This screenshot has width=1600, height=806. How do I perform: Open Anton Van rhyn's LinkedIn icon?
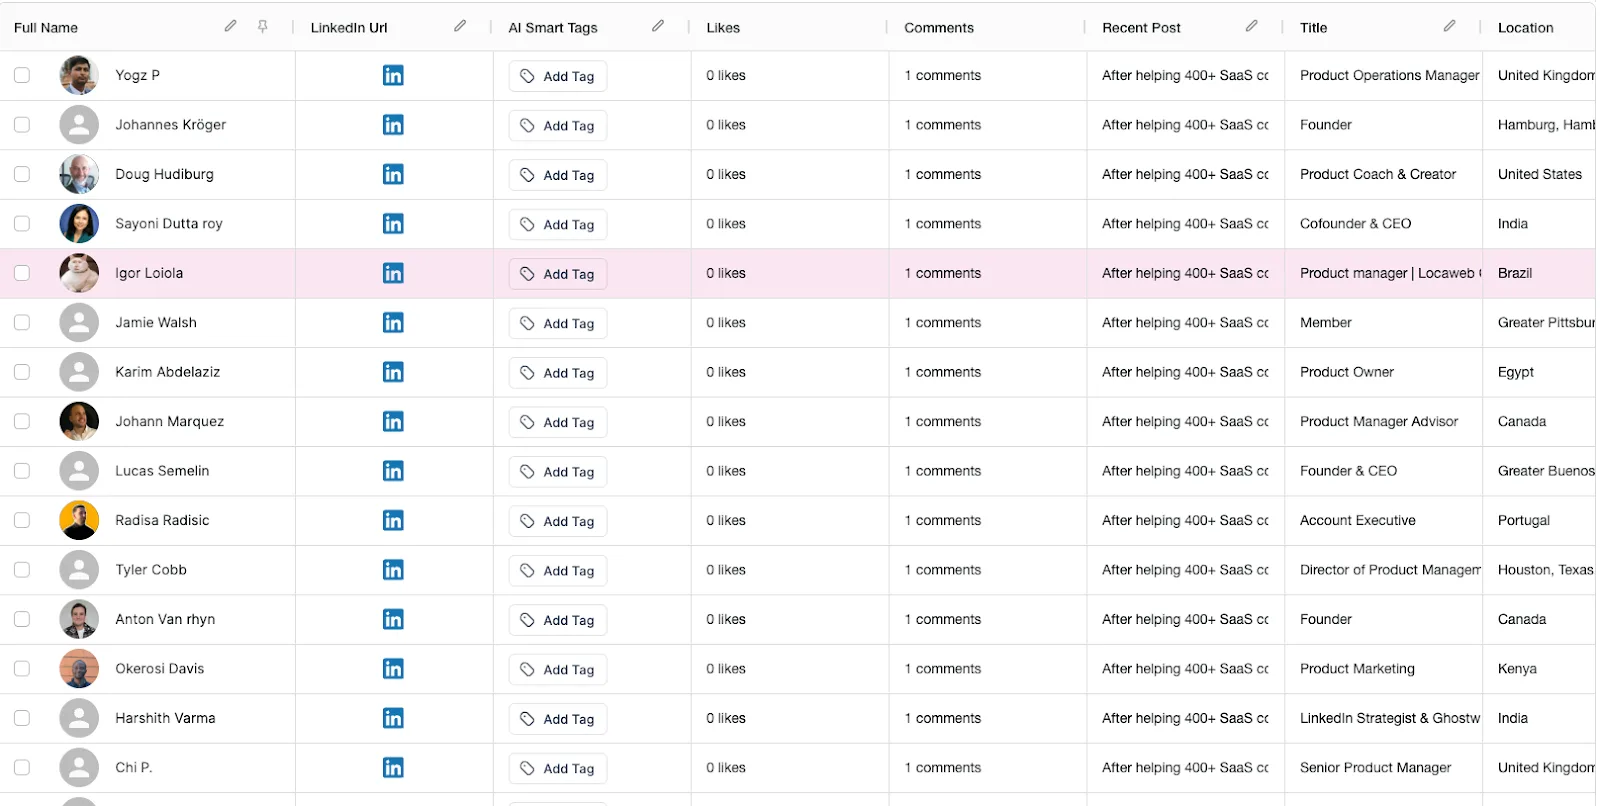tap(393, 619)
